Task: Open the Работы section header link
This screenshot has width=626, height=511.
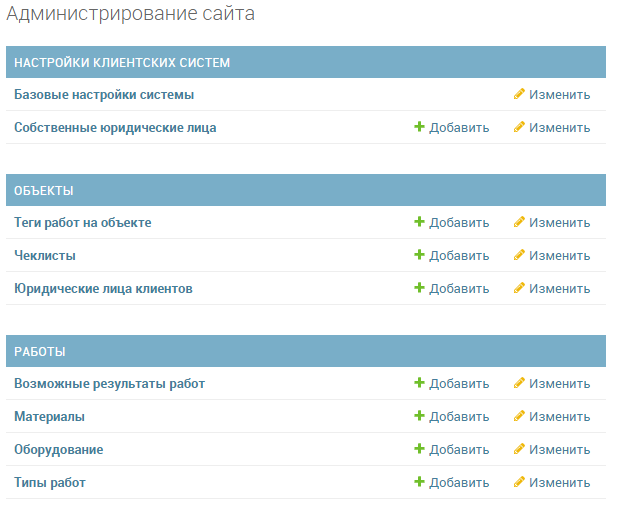Action: tap(40, 352)
